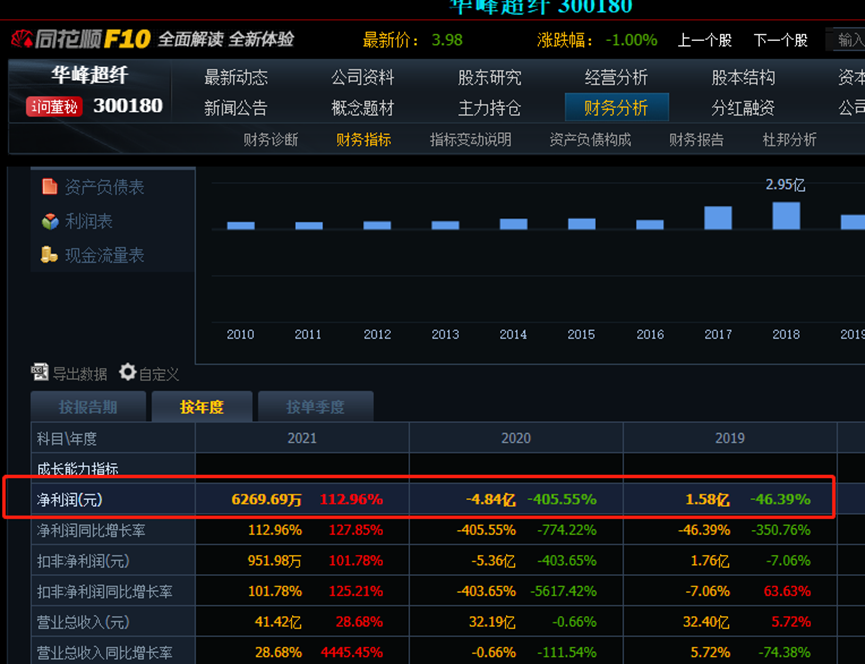865x664 pixels.
Task: Select the 净利润(元) row label
Action: tap(69, 499)
